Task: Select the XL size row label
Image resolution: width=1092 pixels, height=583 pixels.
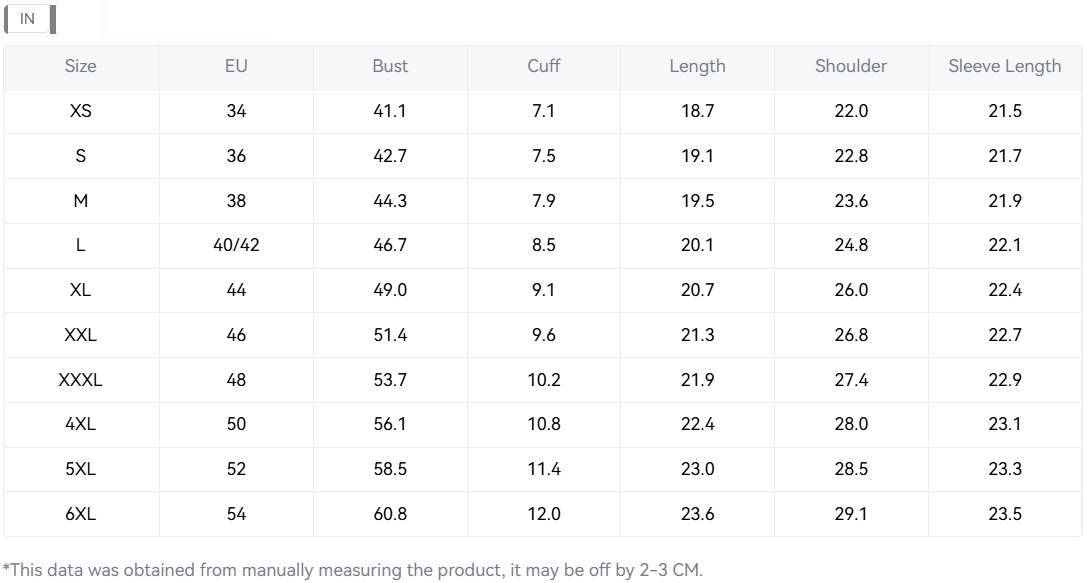Action: point(81,290)
